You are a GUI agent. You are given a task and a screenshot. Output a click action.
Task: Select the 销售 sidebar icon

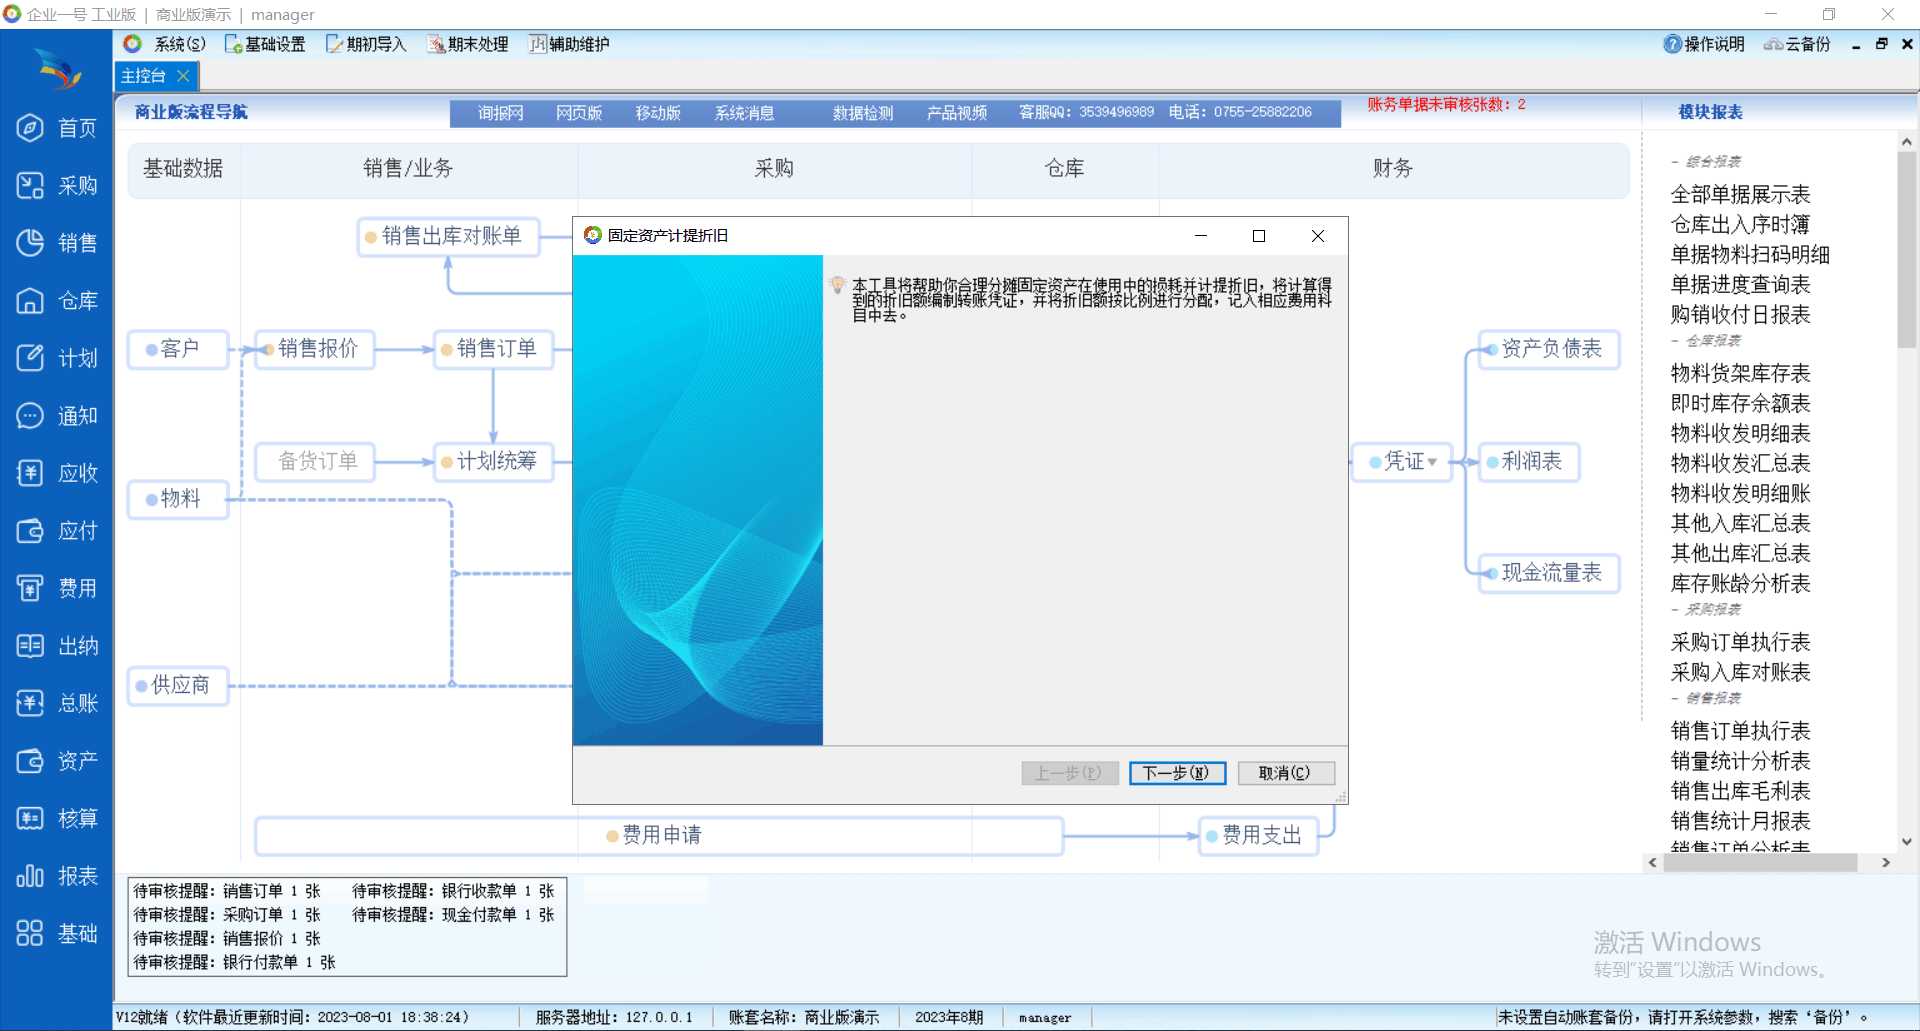tap(31, 243)
